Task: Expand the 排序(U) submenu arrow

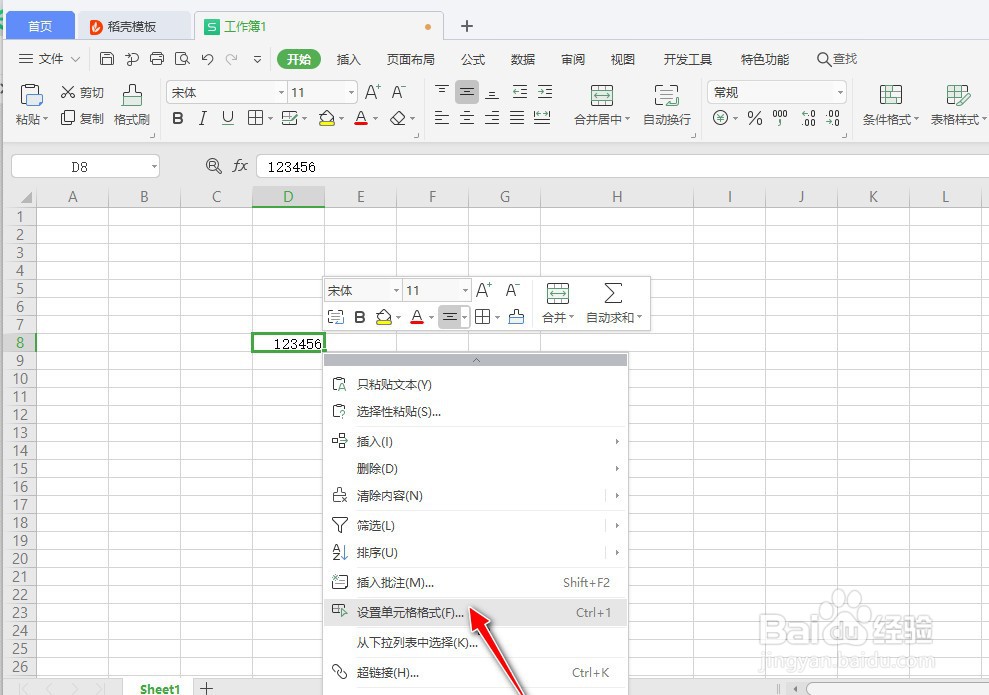Action: coord(617,552)
